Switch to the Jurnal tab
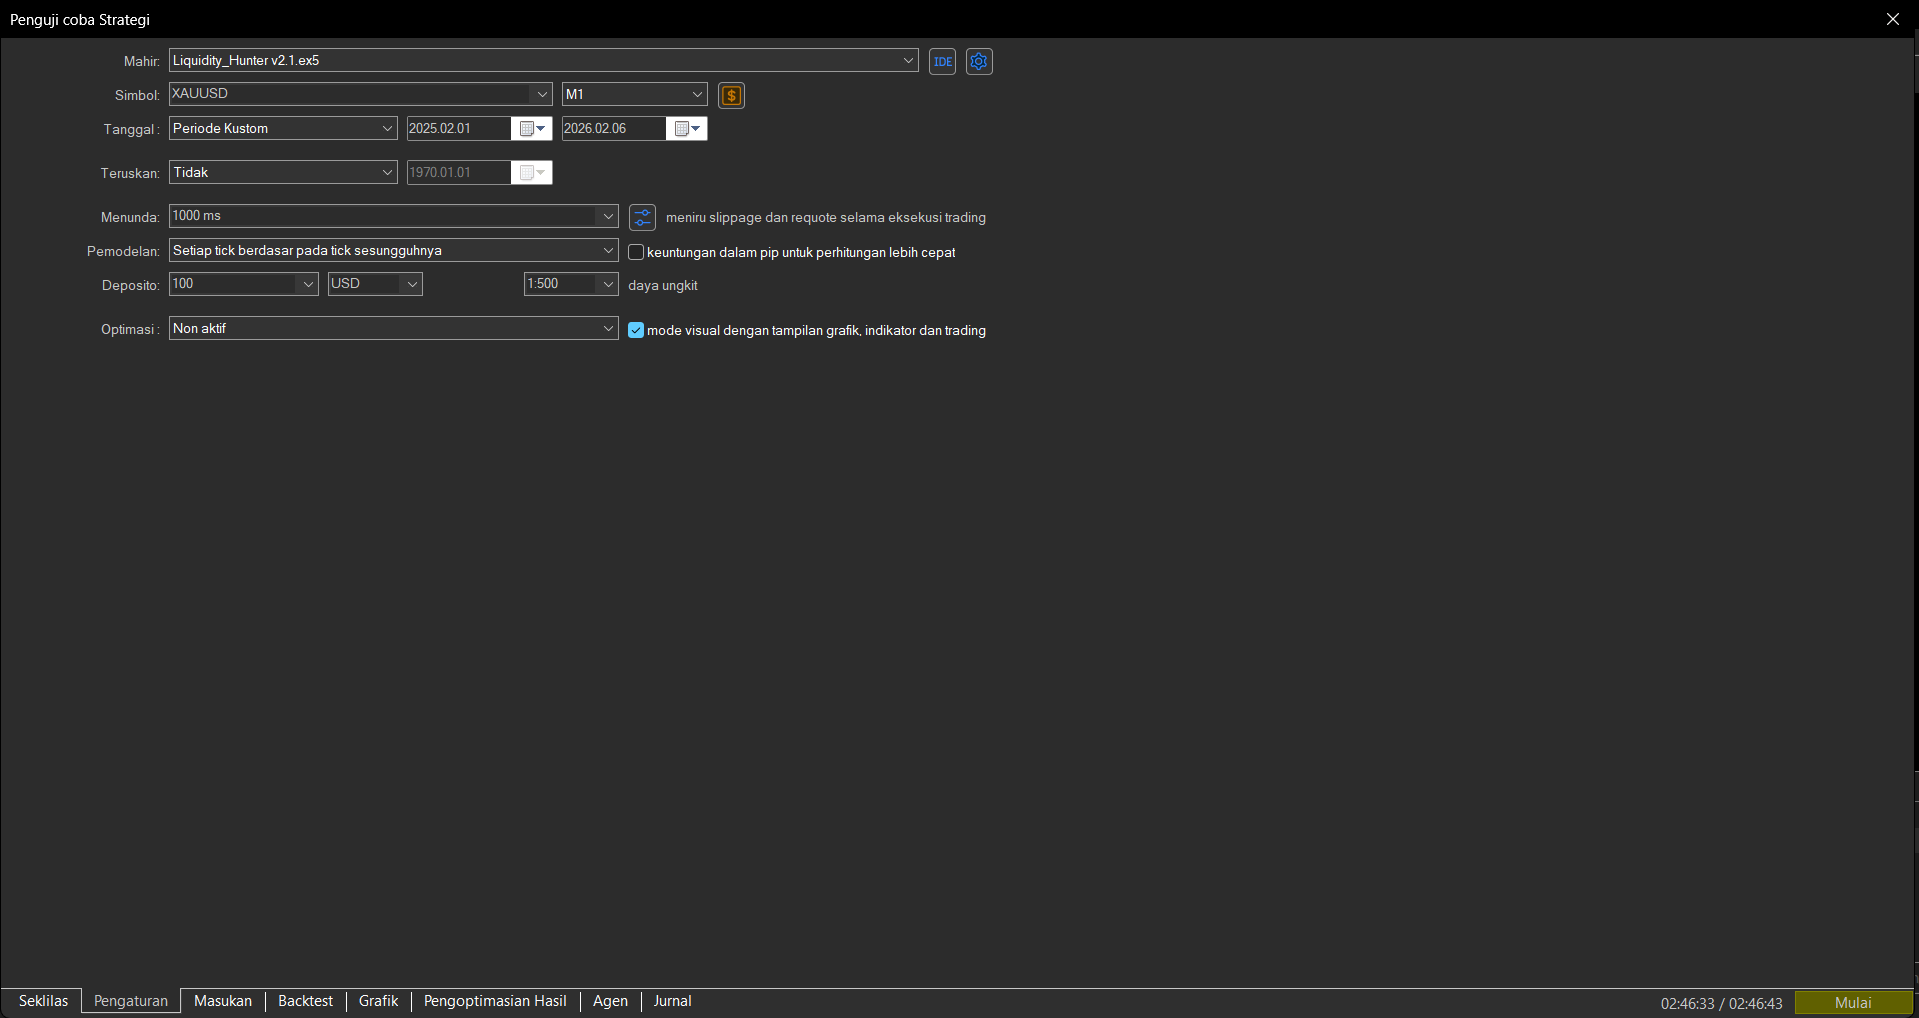 coord(672,1001)
